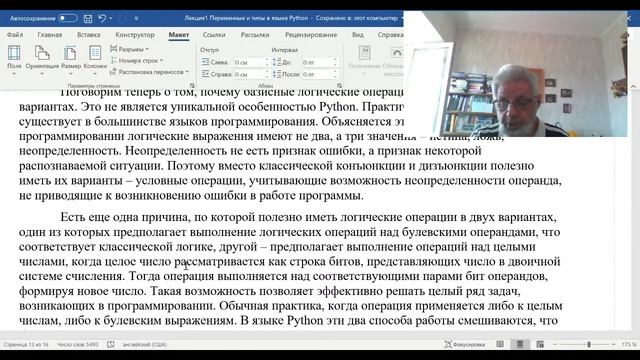Click the Расстановка переносов hyphenation icon
640x360 pixels.
point(113,72)
